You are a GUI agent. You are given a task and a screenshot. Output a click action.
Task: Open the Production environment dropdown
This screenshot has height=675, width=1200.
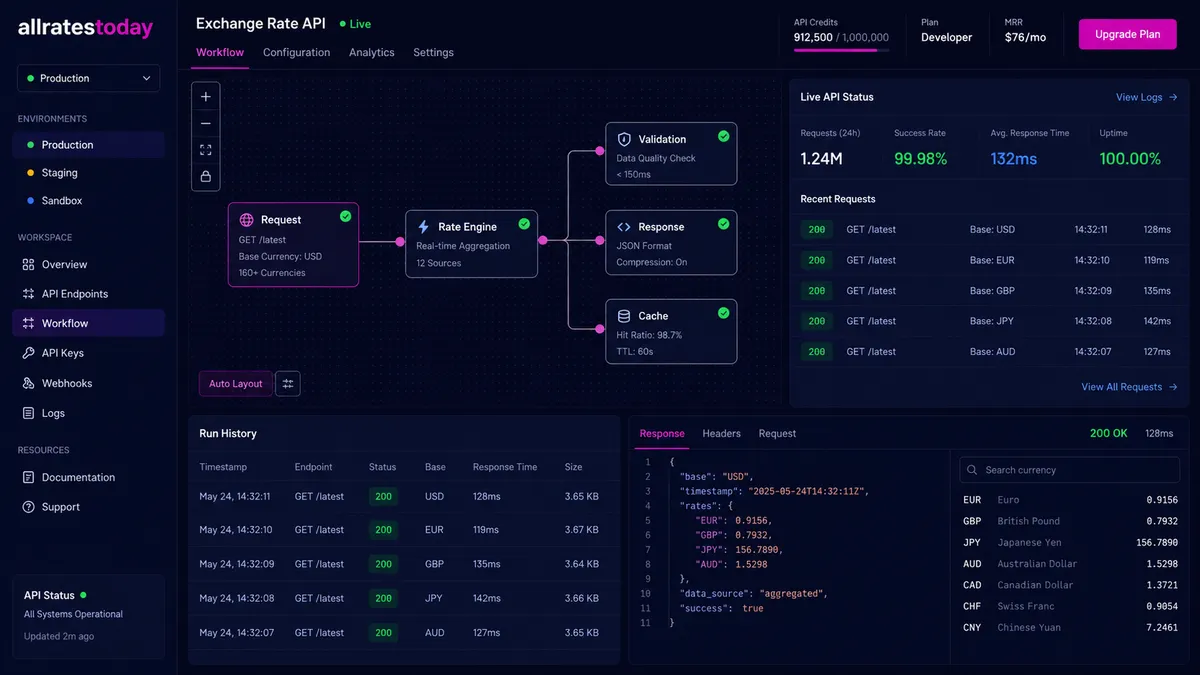pyautogui.click(x=89, y=78)
